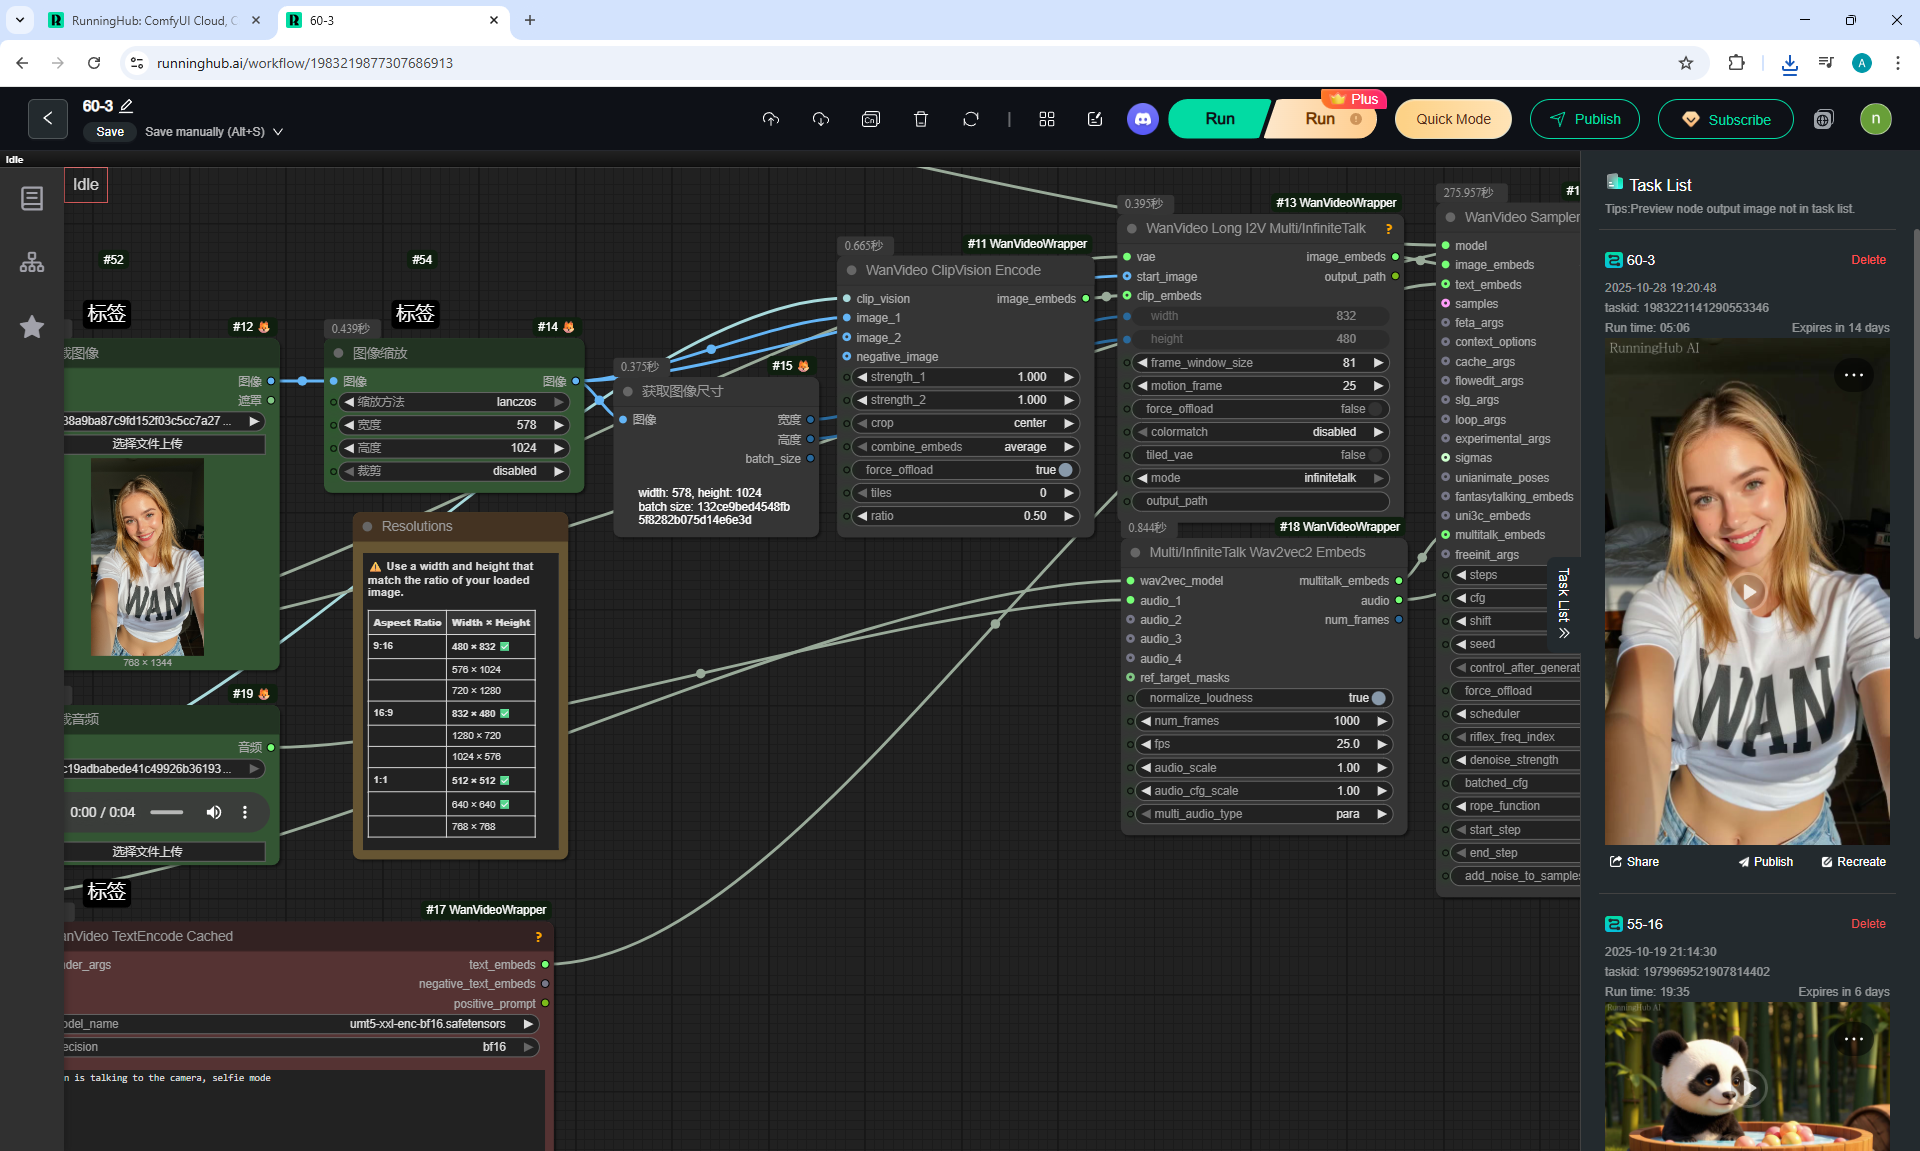Expand Save manually dropdown chevron
1920x1151 pixels.
(x=278, y=132)
